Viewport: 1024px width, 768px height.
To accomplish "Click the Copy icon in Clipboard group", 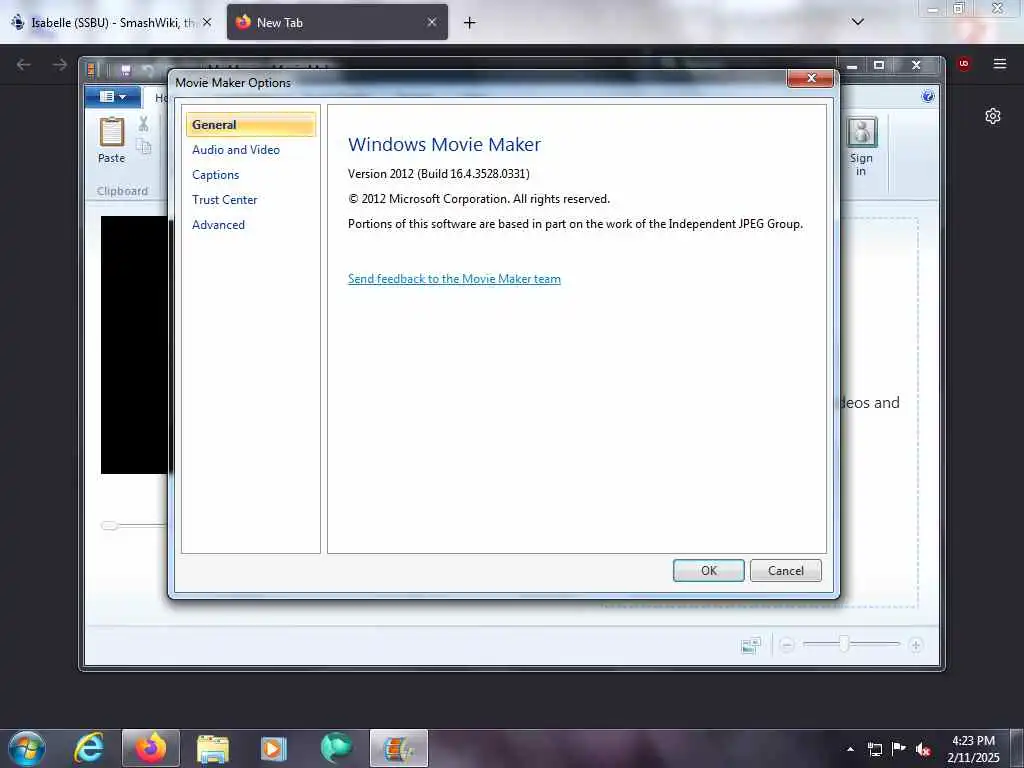I will [x=144, y=147].
